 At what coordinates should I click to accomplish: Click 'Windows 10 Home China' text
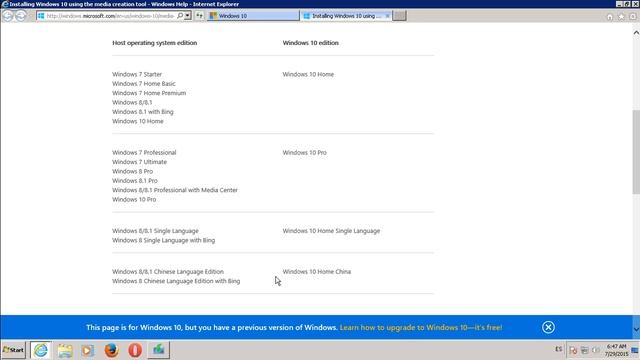point(317,272)
